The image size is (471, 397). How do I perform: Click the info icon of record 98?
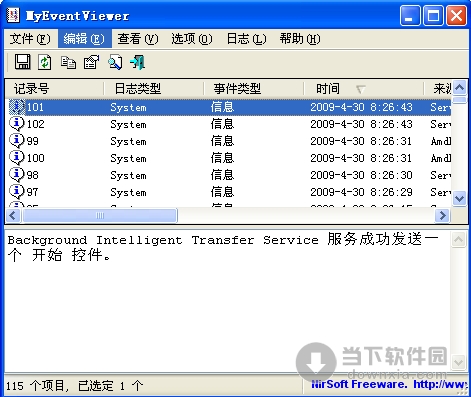pos(17,175)
